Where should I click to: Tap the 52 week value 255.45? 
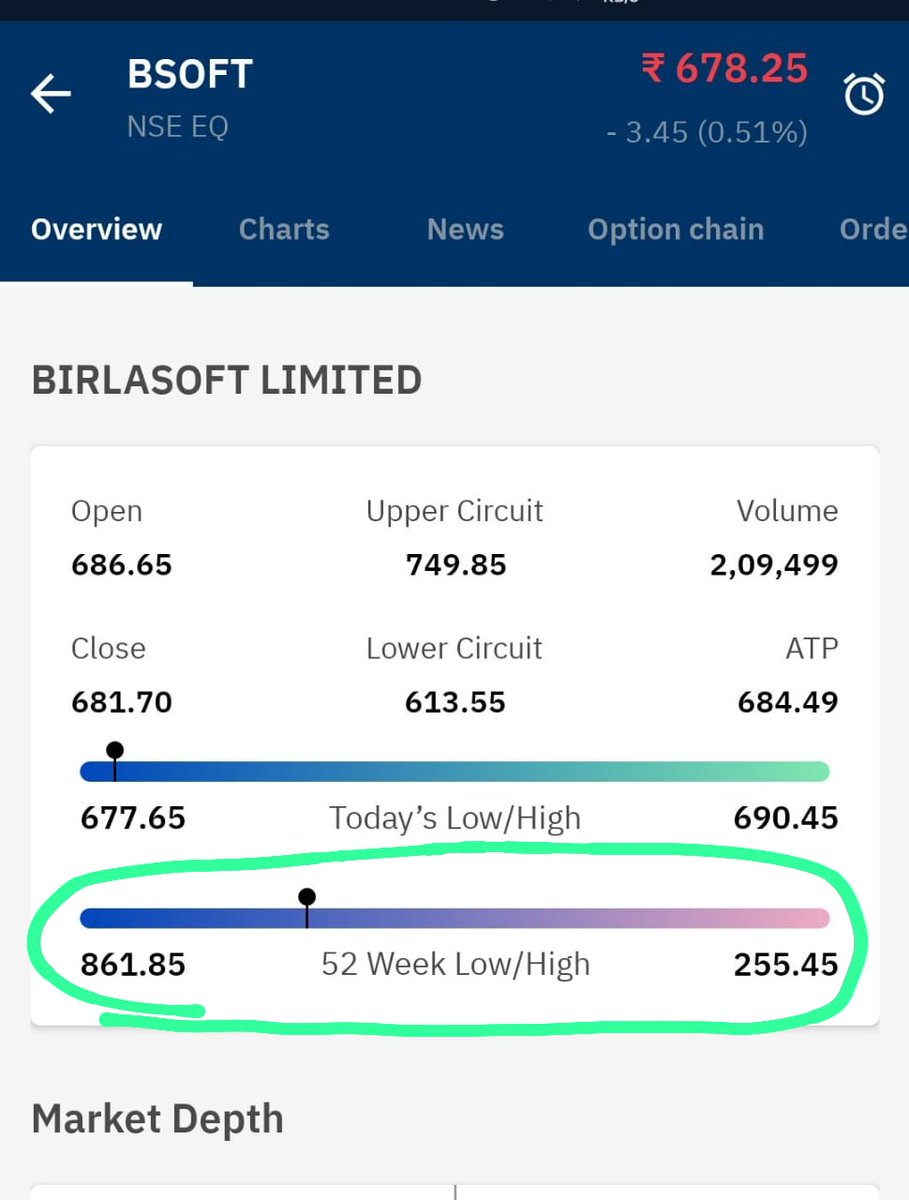786,965
